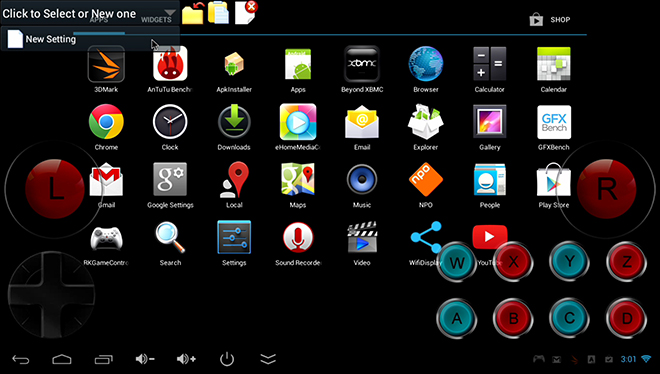Open the Browser globe icon

coord(426,64)
